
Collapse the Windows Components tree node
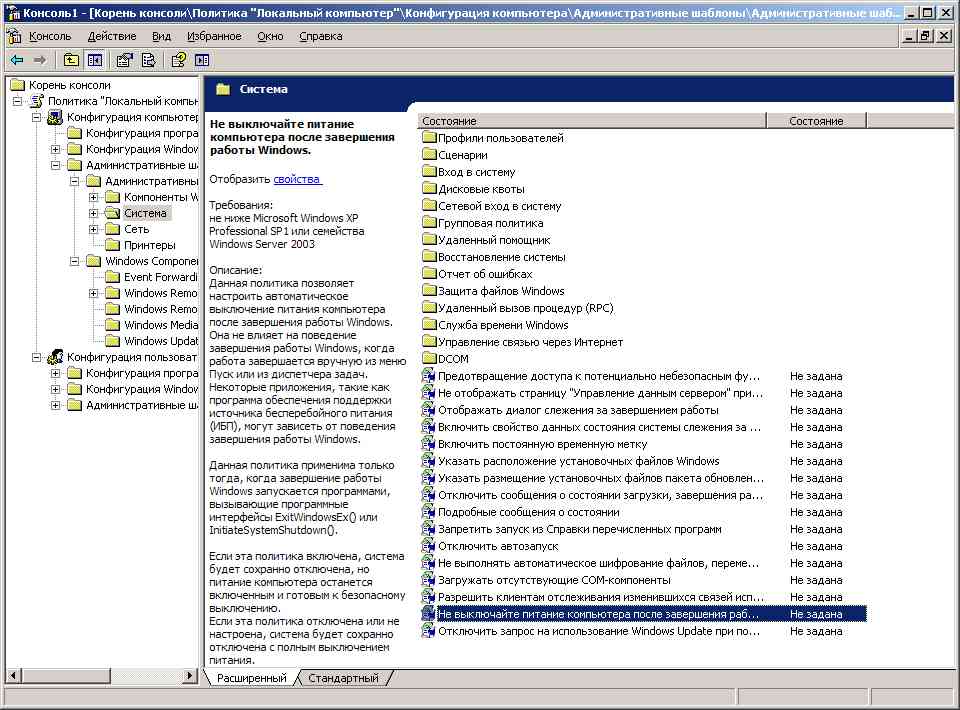coord(75,261)
